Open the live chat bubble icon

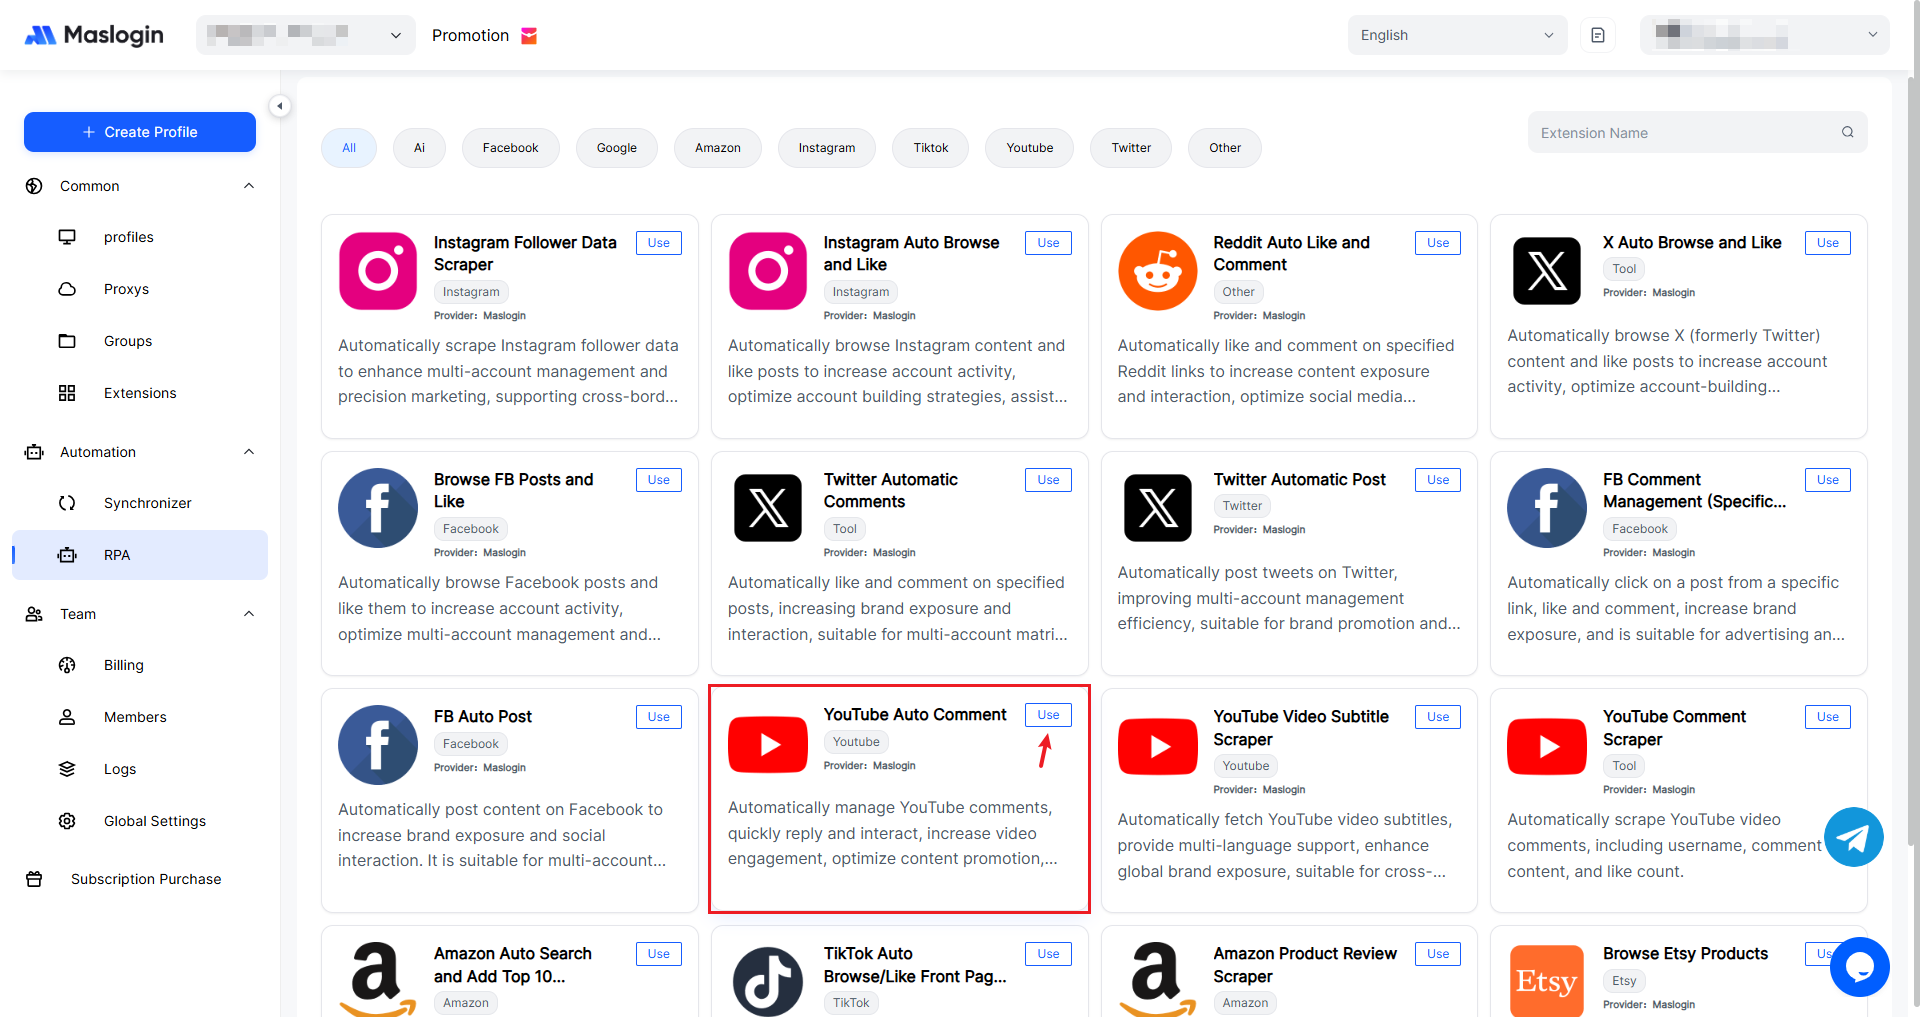tap(1859, 966)
